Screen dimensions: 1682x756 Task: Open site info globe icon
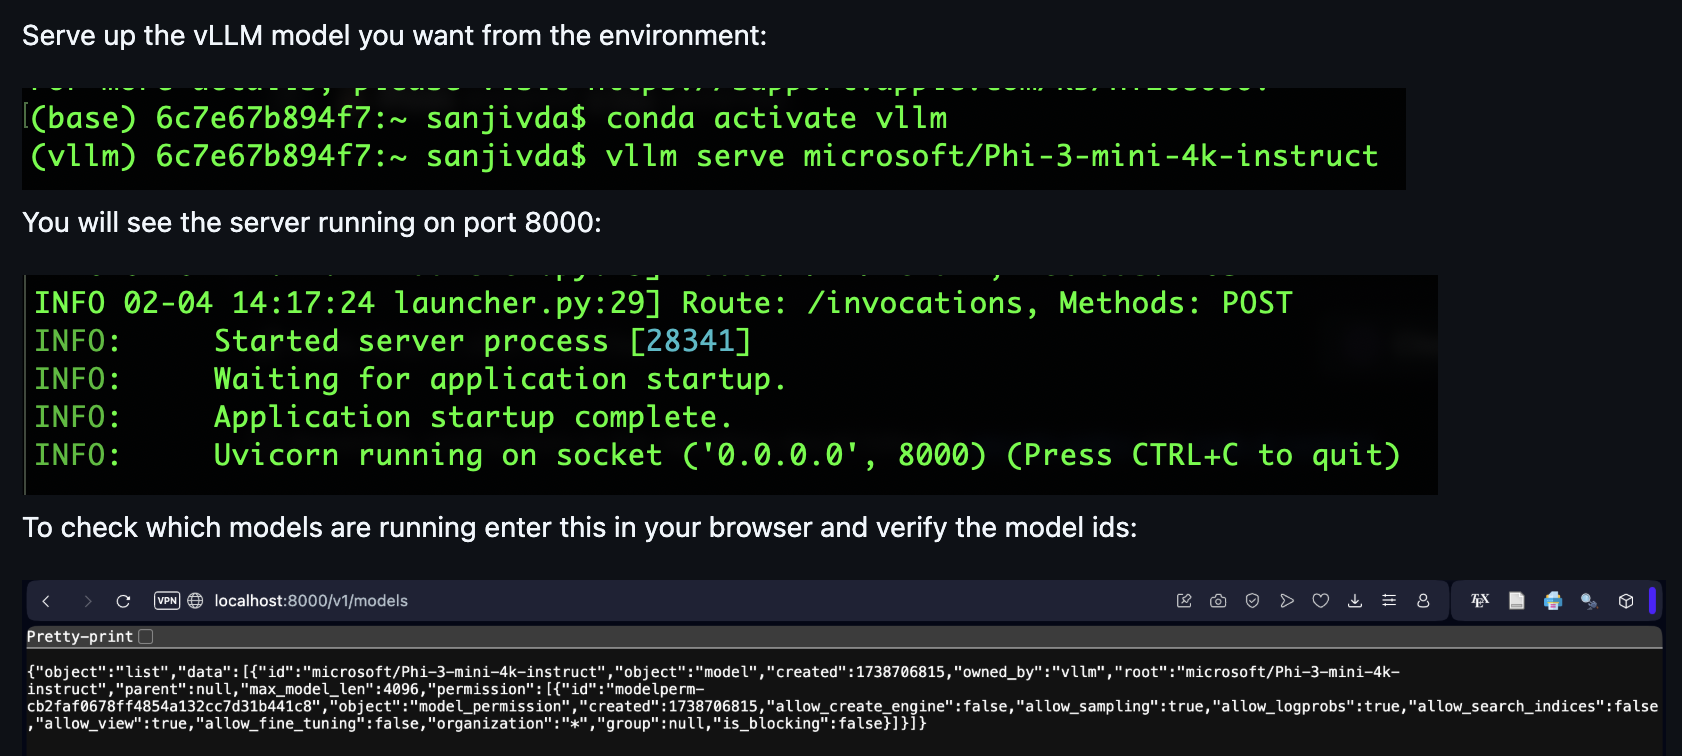[196, 601]
